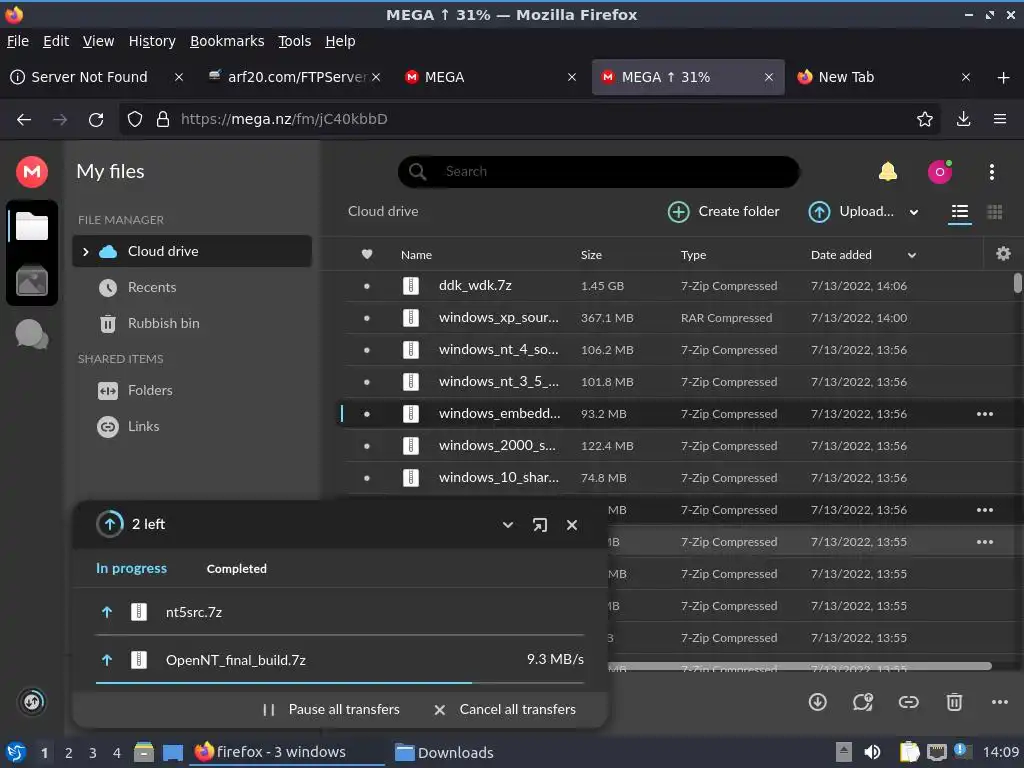The image size is (1024, 768).
Task: Pop out the transfers panel to full view
Action: pyautogui.click(x=539, y=525)
